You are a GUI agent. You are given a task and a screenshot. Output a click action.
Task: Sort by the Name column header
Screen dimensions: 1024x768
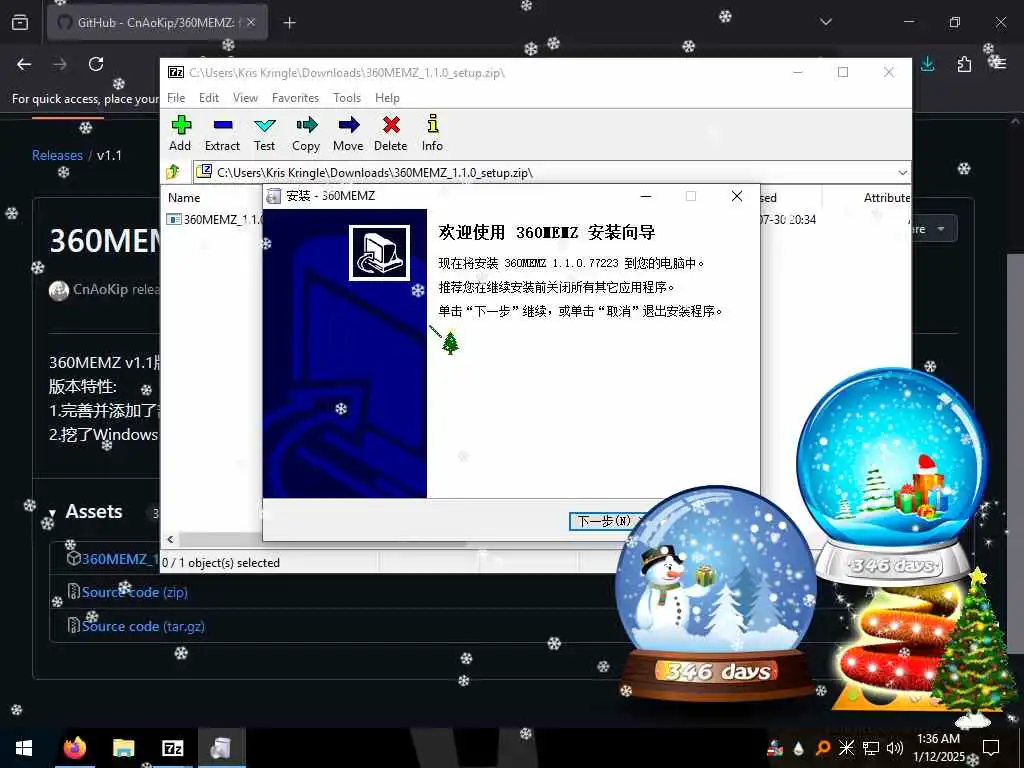click(184, 197)
